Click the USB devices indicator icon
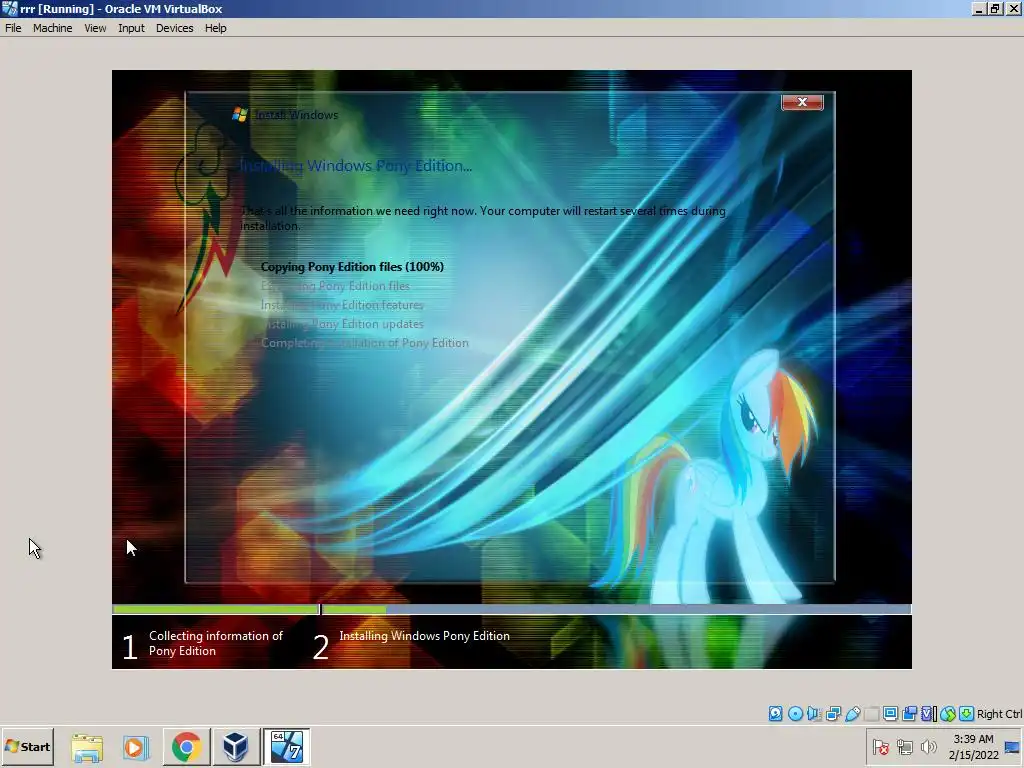Image resolution: width=1024 pixels, height=768 pixels. [852, 714]
